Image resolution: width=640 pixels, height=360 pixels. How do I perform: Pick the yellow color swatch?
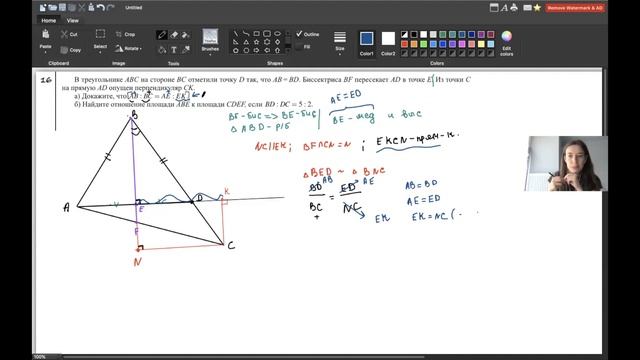(x=481, y=44)
